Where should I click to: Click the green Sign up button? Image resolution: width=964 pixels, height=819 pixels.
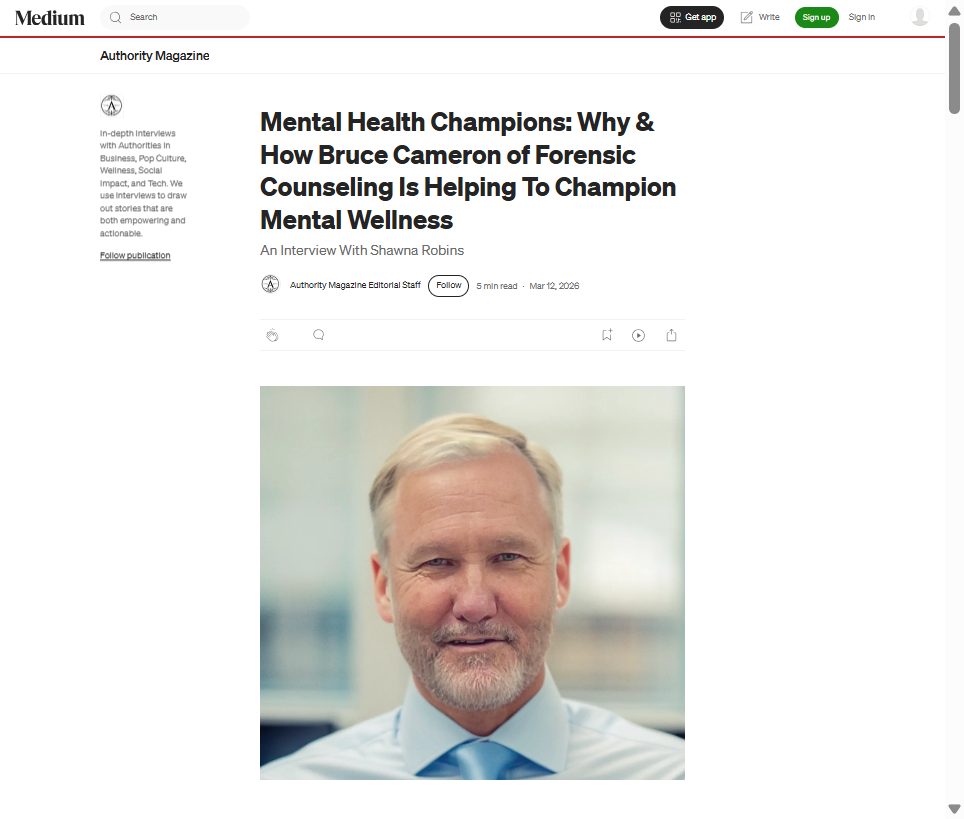coord(816,17)
